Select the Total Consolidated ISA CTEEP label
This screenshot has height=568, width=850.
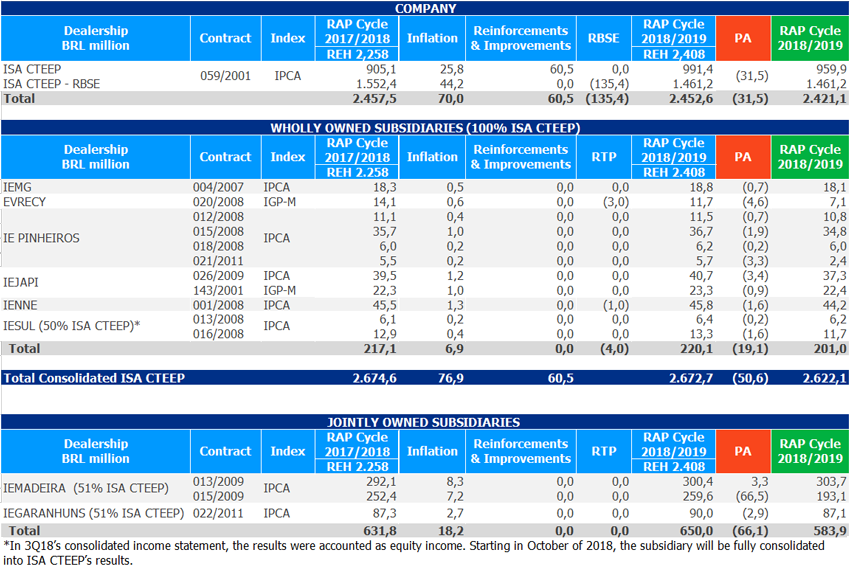94,378
